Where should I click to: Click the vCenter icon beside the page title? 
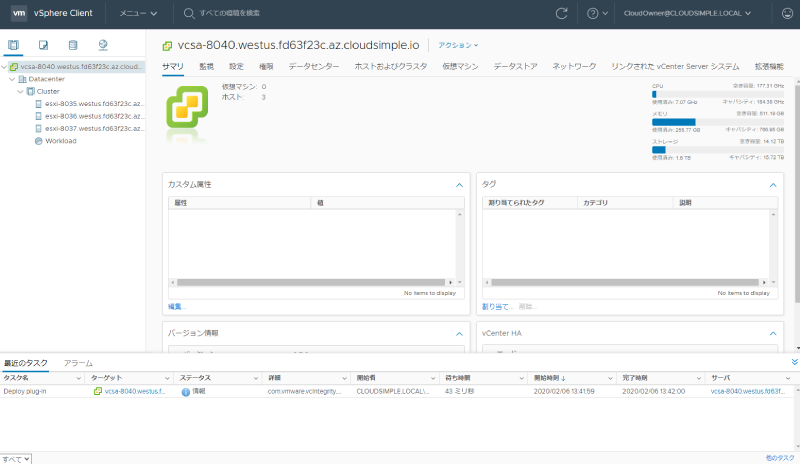[167, 46]
